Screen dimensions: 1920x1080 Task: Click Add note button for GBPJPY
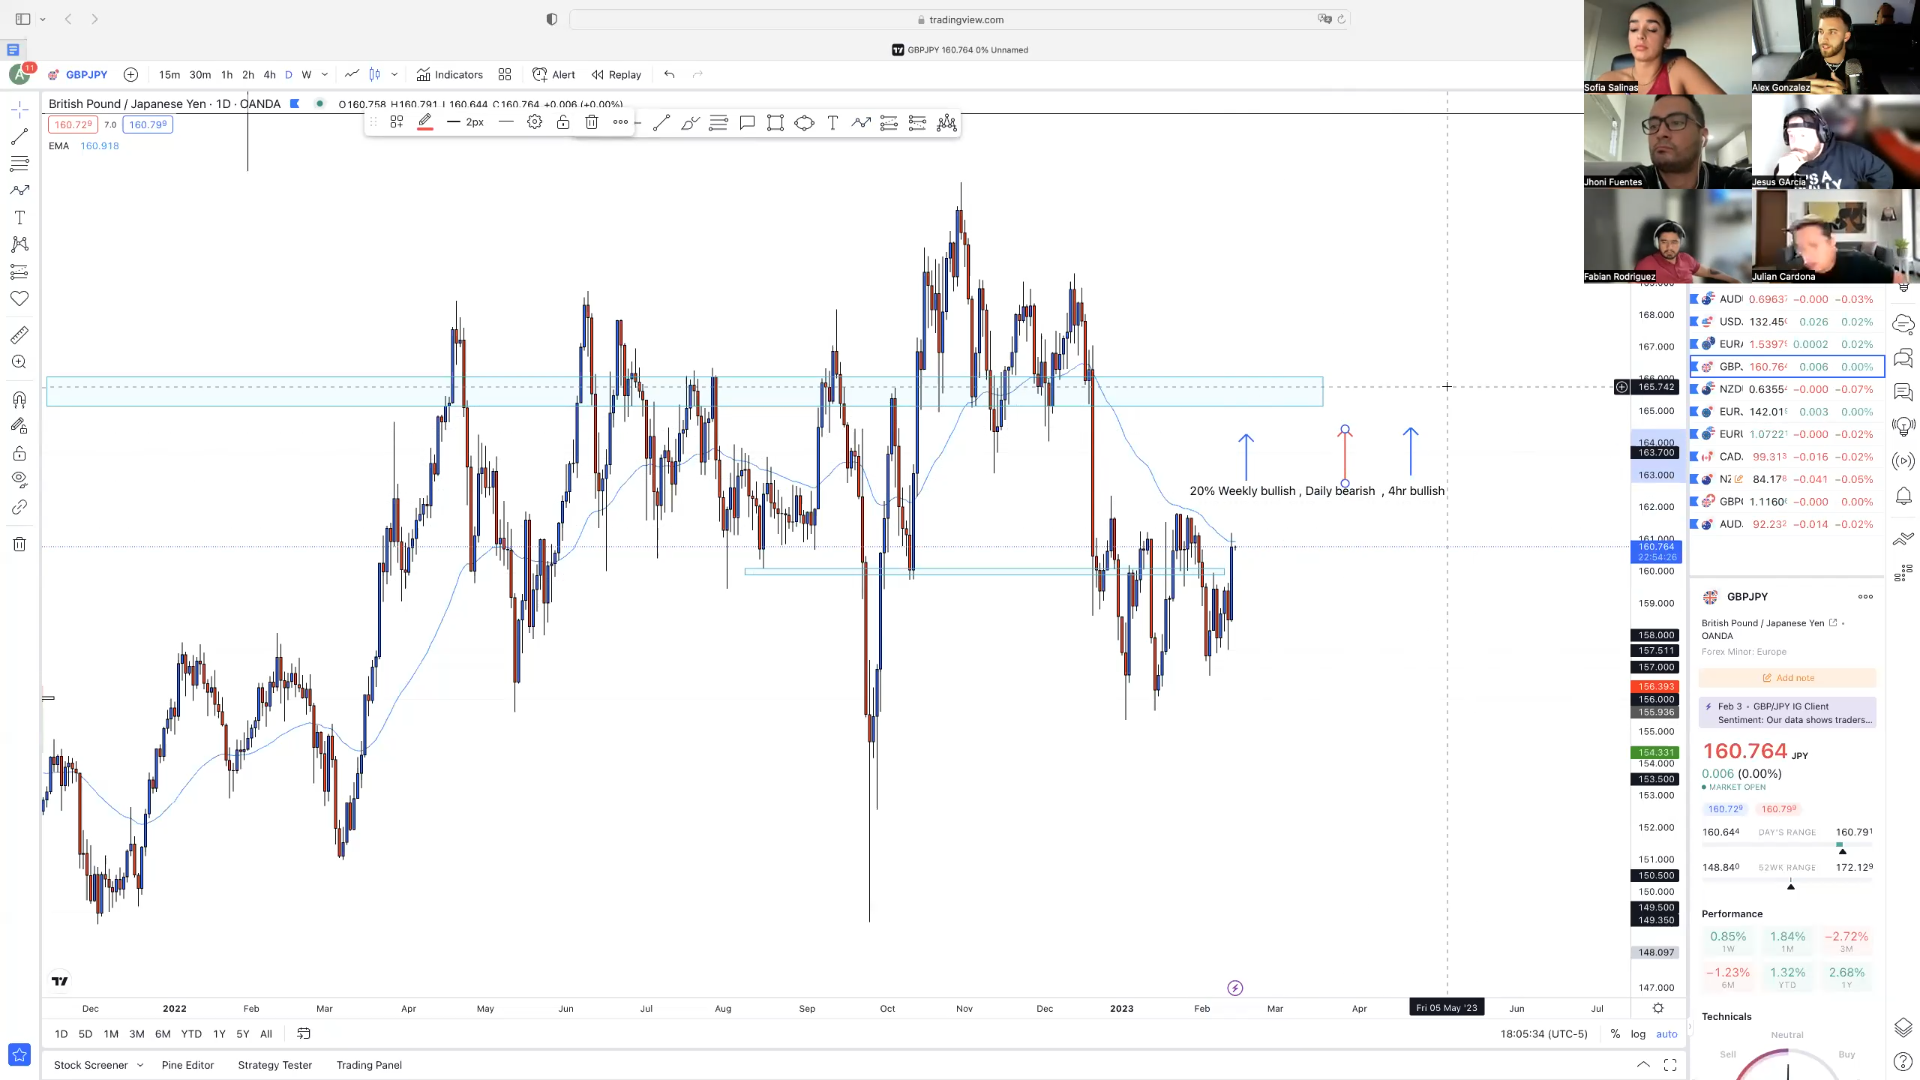coord(1788,678)
